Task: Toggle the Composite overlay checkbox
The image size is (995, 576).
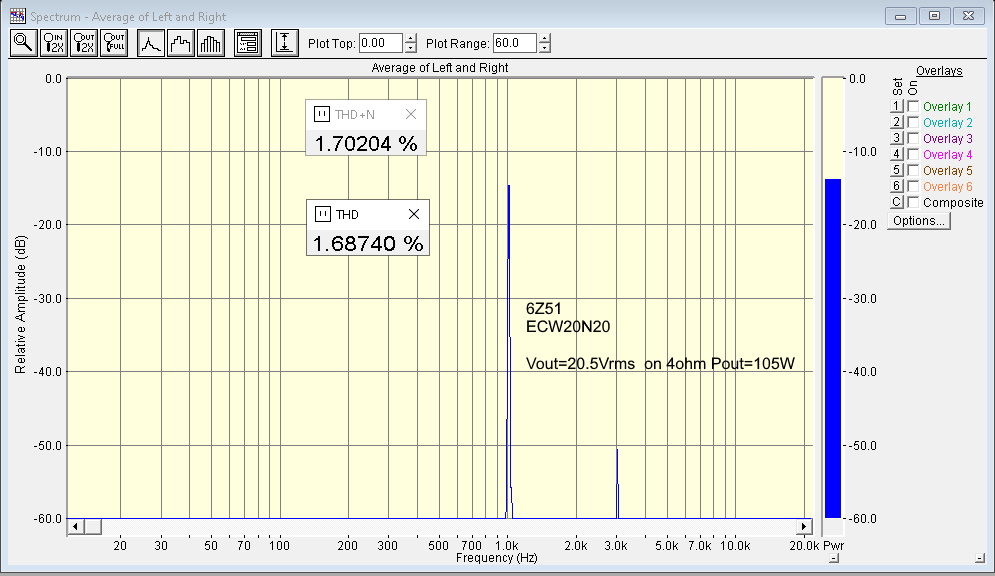Action: (x=913, y=203)
